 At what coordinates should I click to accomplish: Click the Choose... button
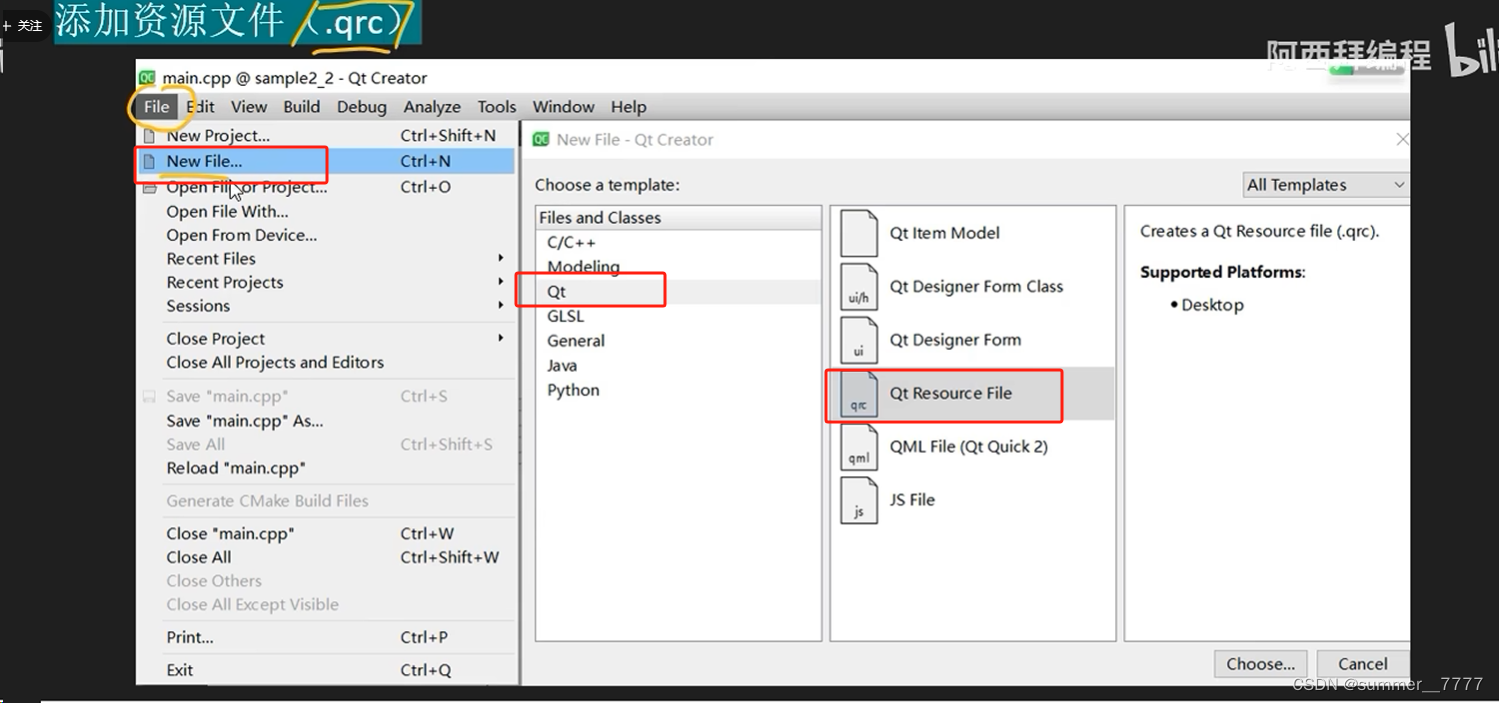pyautogui.click(x=1260, y=664)
